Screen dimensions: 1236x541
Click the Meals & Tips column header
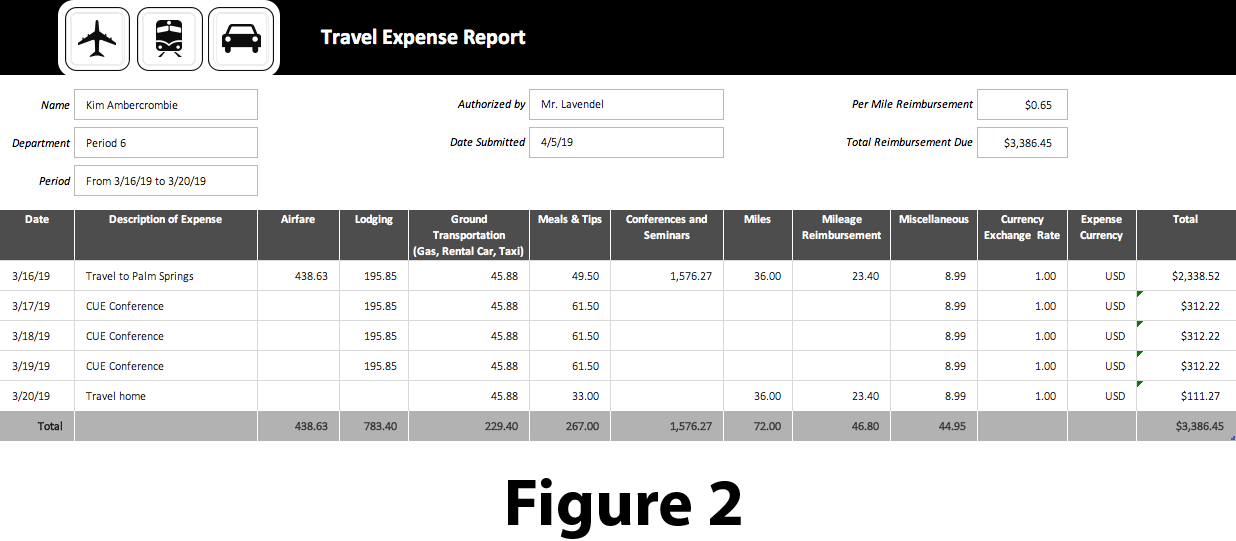(x=570, y=220)
